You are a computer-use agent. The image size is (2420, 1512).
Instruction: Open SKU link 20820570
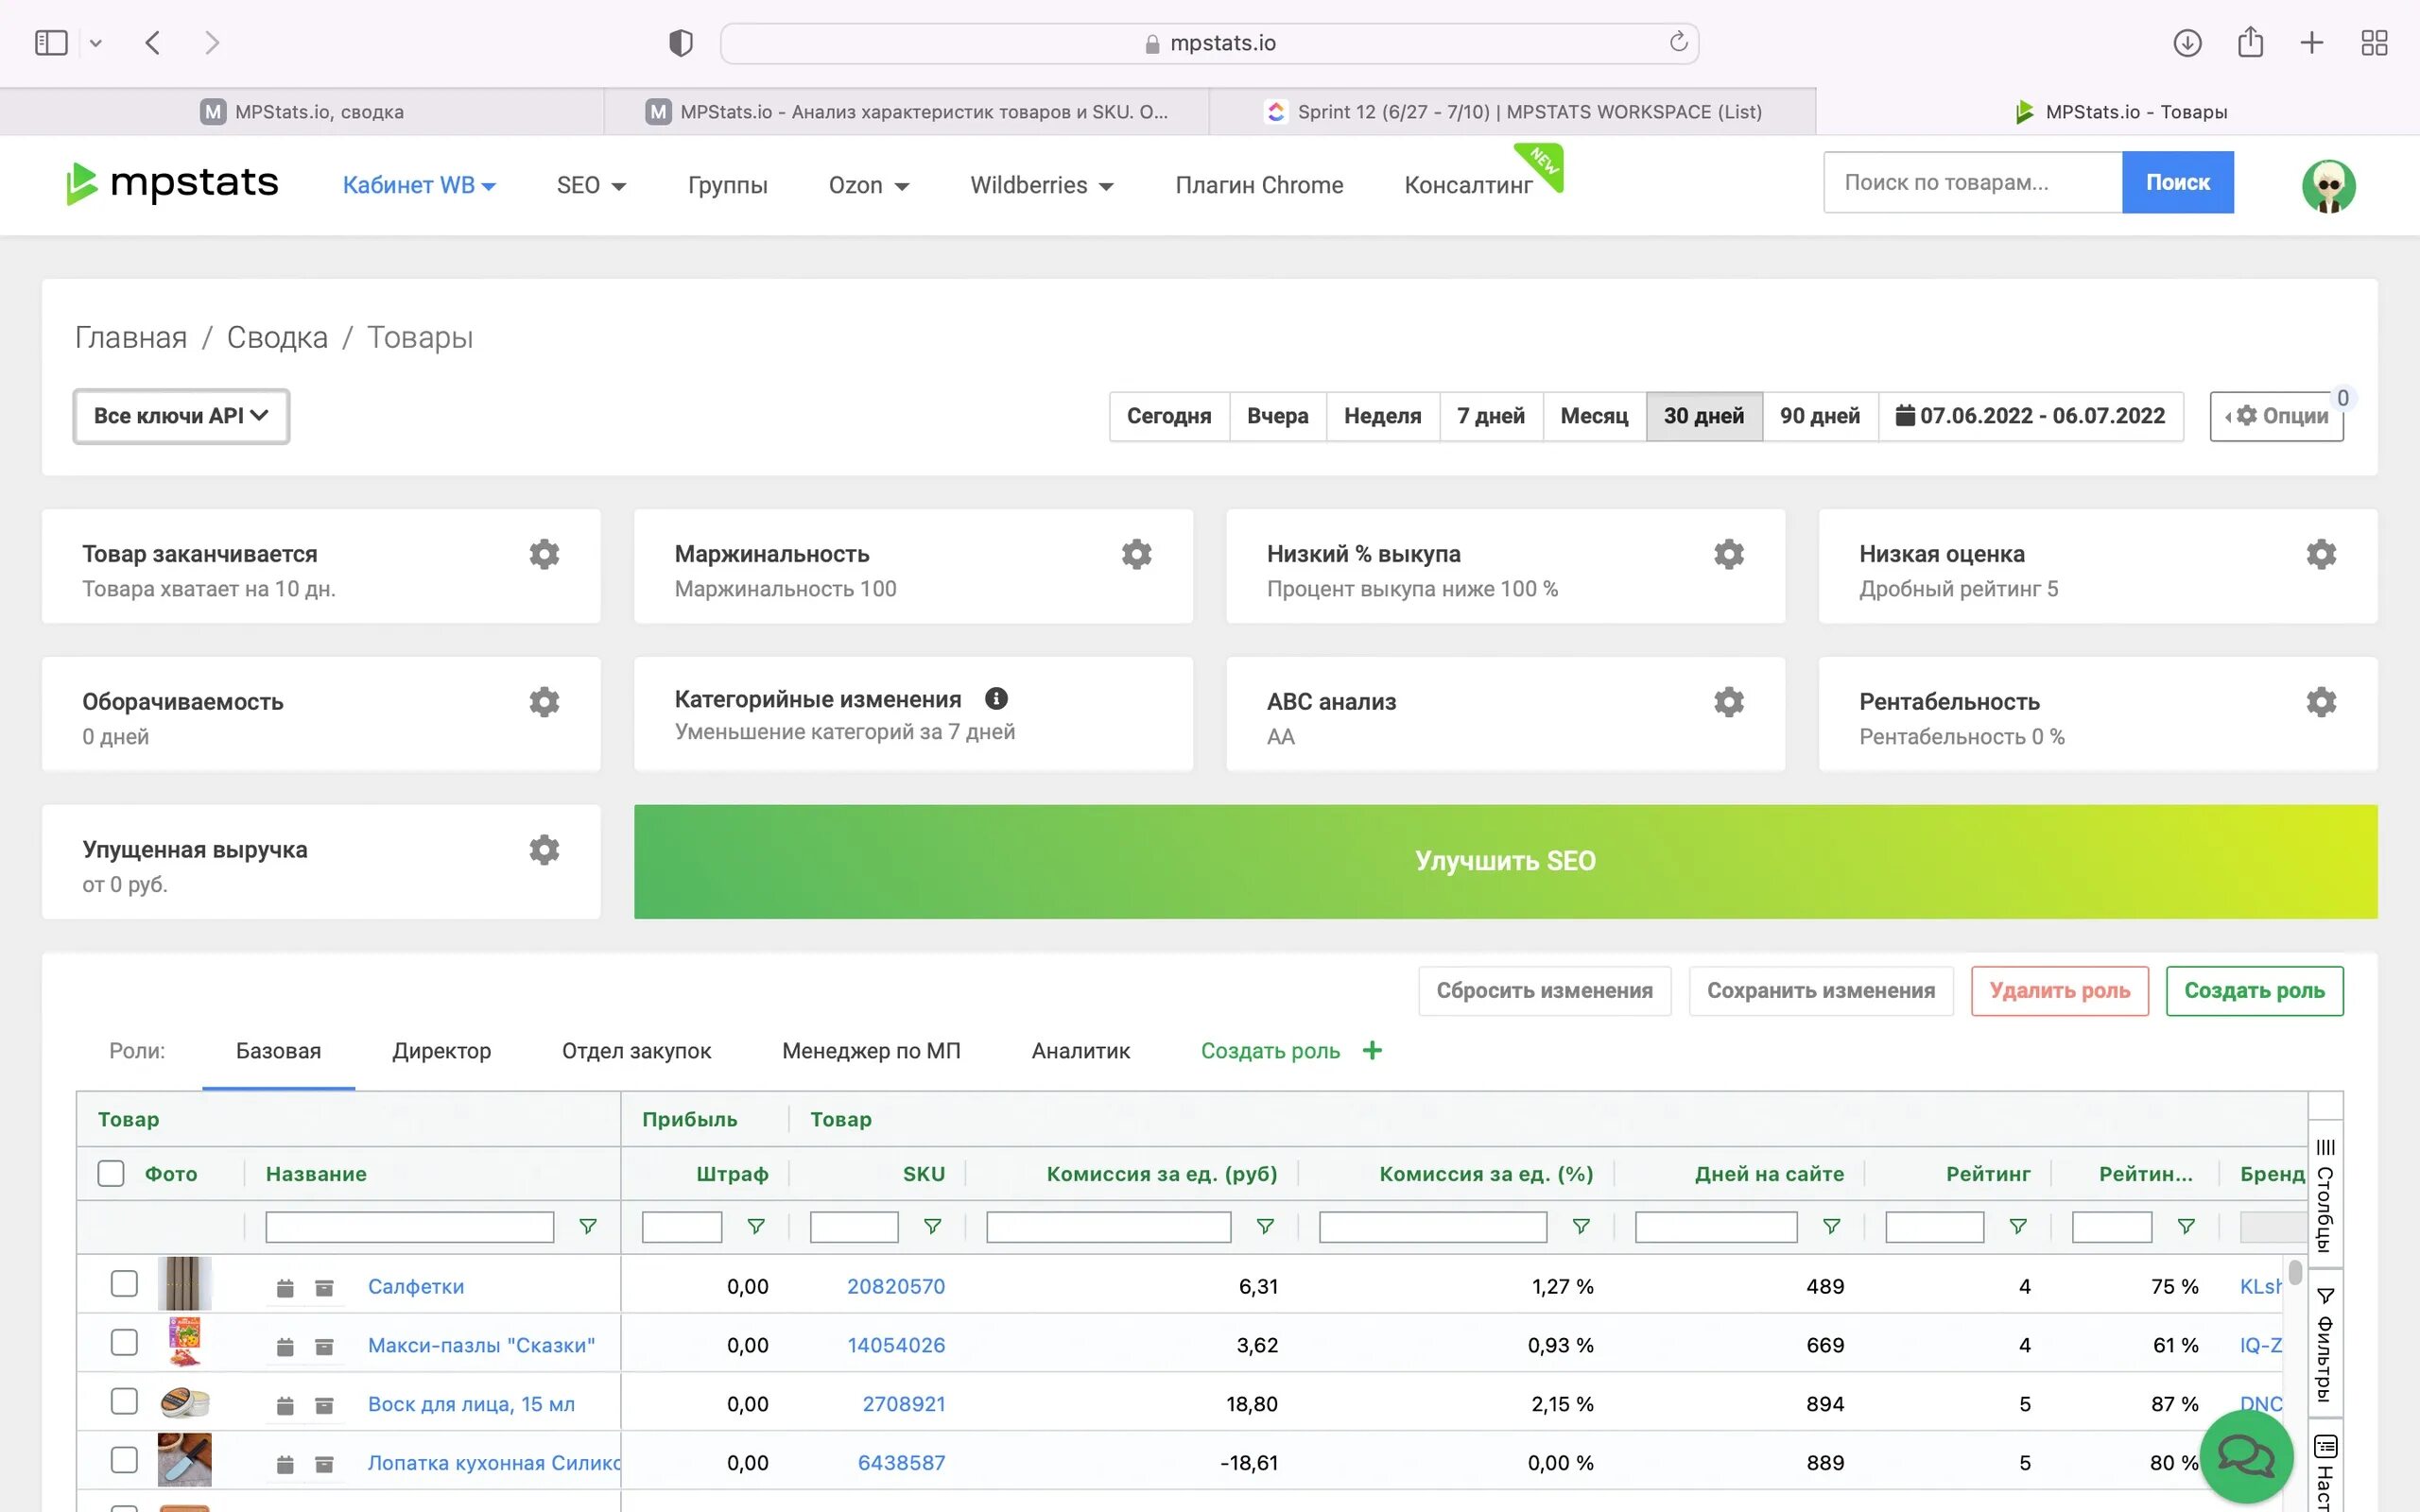pyautogui.click(x=895, y=1286)
